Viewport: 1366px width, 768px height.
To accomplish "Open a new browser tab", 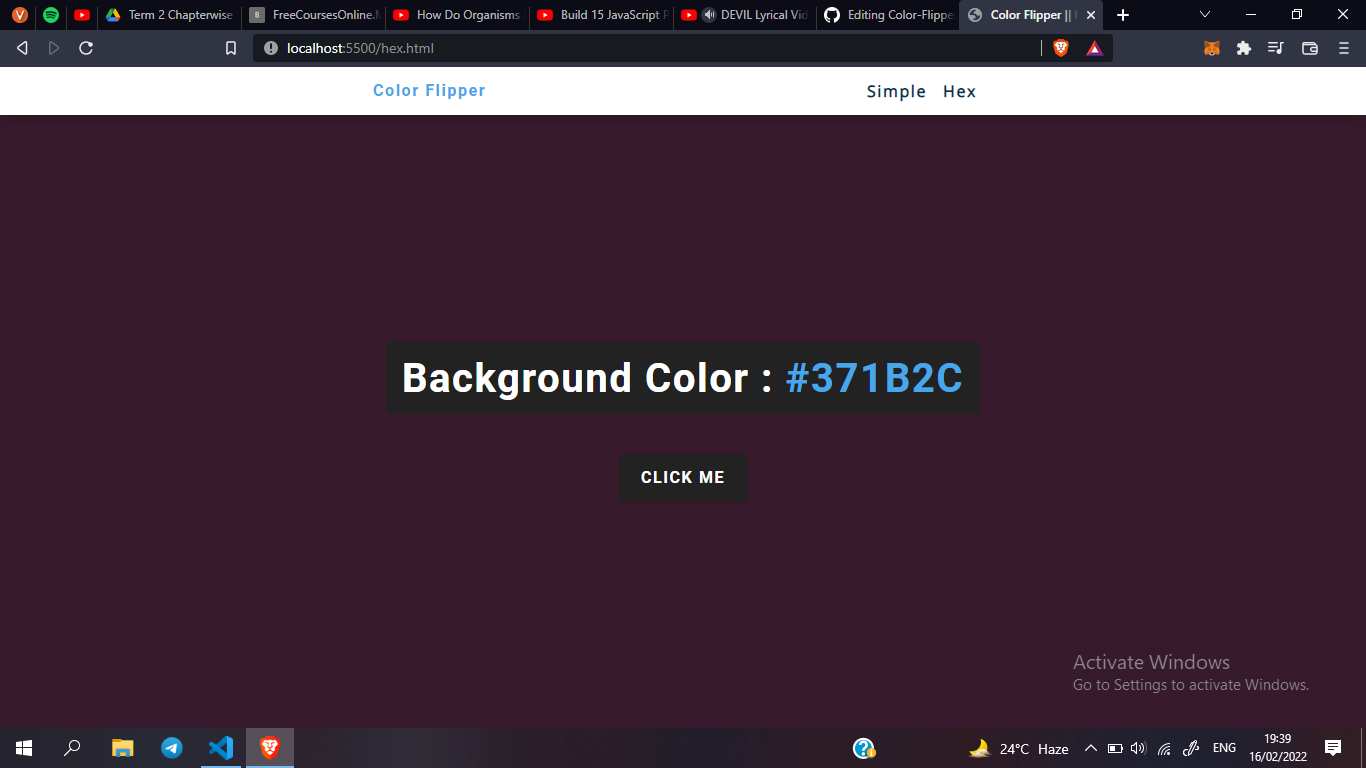I will click(1123, 15).
